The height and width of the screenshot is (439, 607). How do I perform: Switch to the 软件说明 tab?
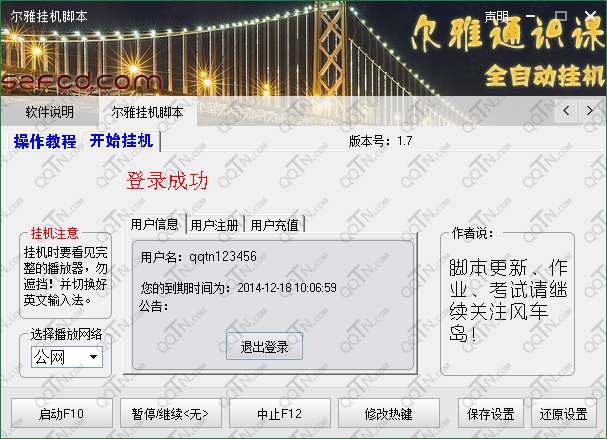click(50, 112)
